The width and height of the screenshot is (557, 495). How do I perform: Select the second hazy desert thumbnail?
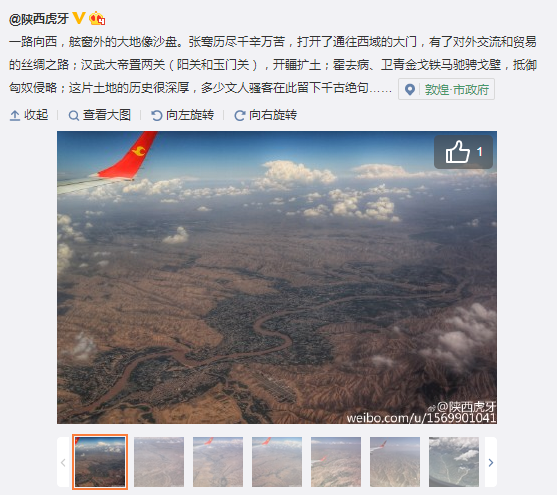(x=159, y=462)
